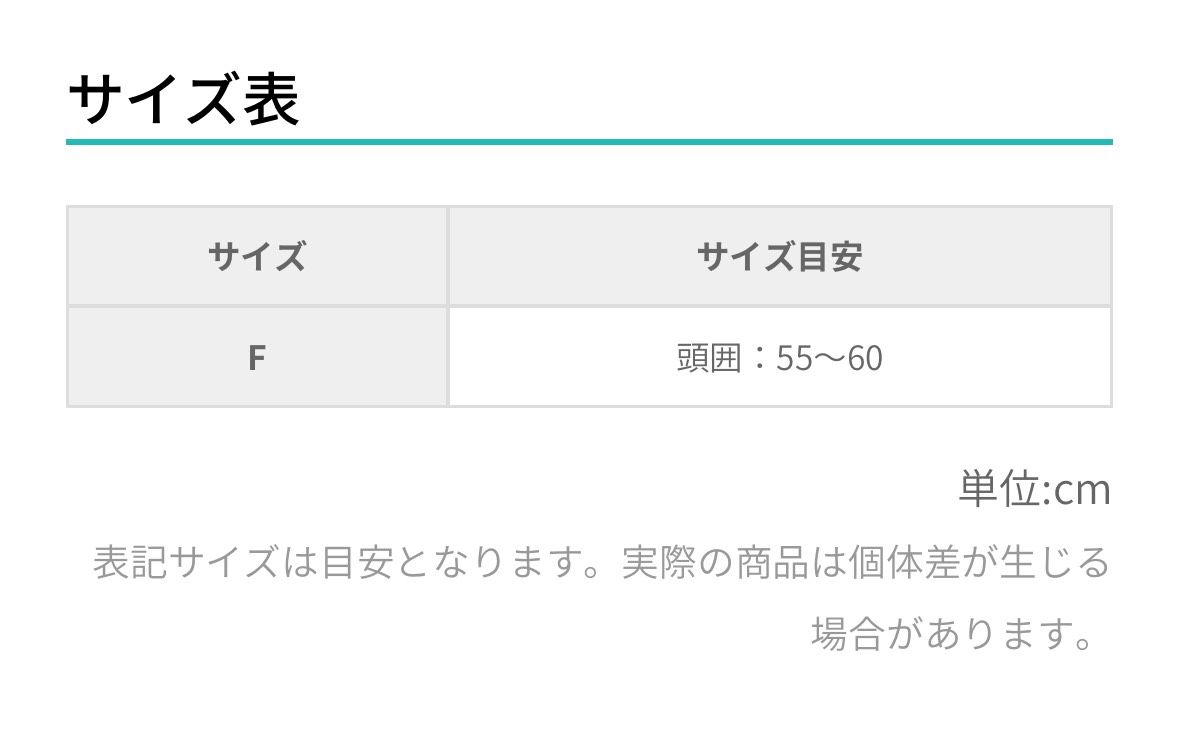Click the 場合があります。 line of the note
This screenshot has height=739, width=1179.
(x=950, y=633)
